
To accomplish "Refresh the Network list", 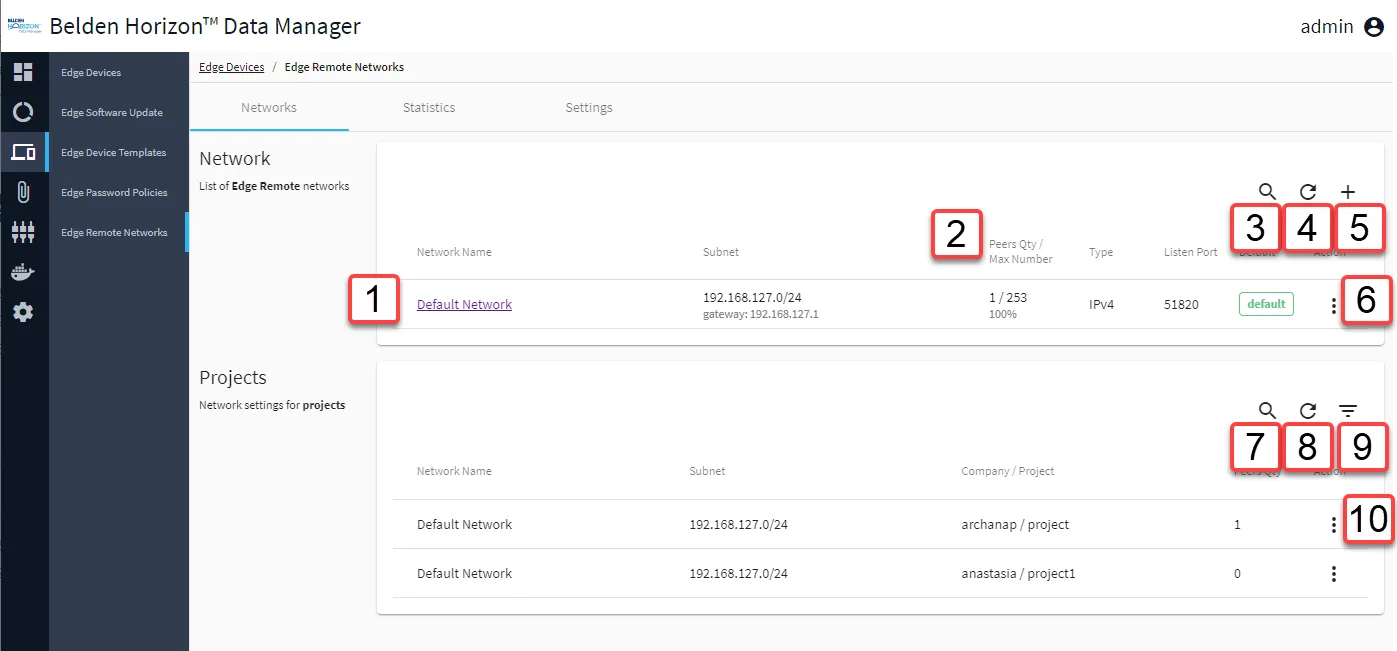I will click(1308, 191).
